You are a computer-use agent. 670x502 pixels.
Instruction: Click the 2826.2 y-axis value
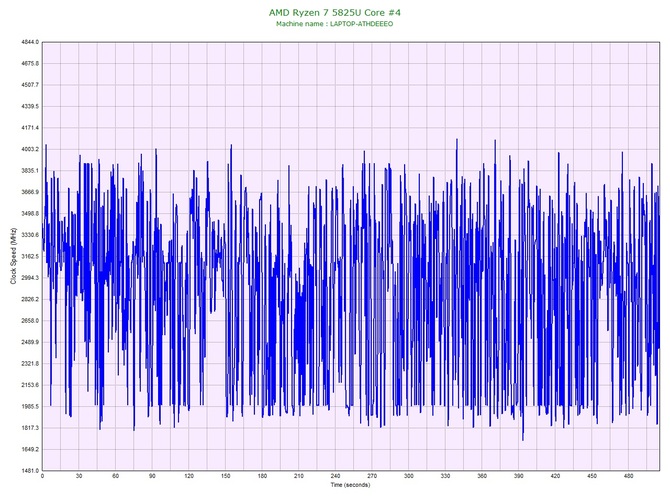(x=30, y=299)
